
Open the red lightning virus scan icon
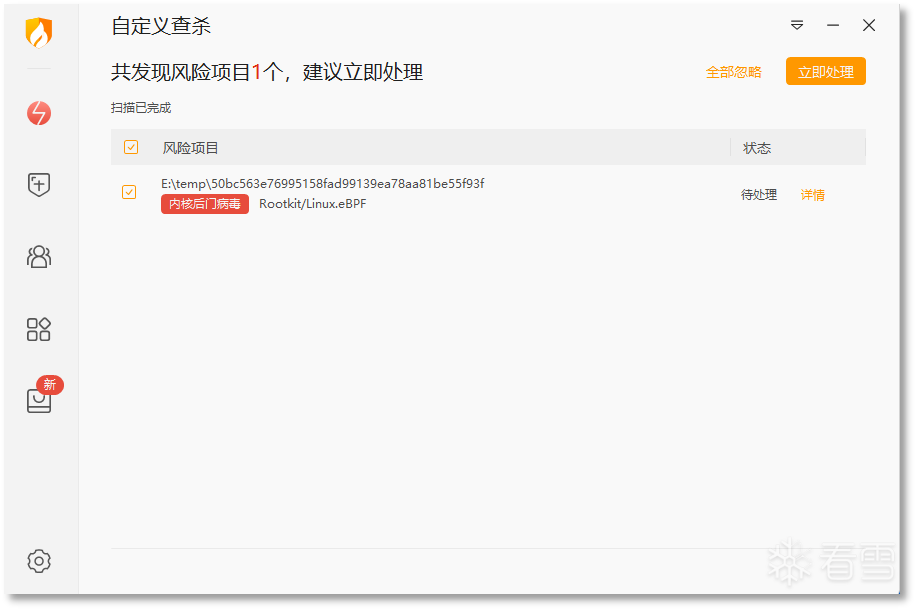39,113
